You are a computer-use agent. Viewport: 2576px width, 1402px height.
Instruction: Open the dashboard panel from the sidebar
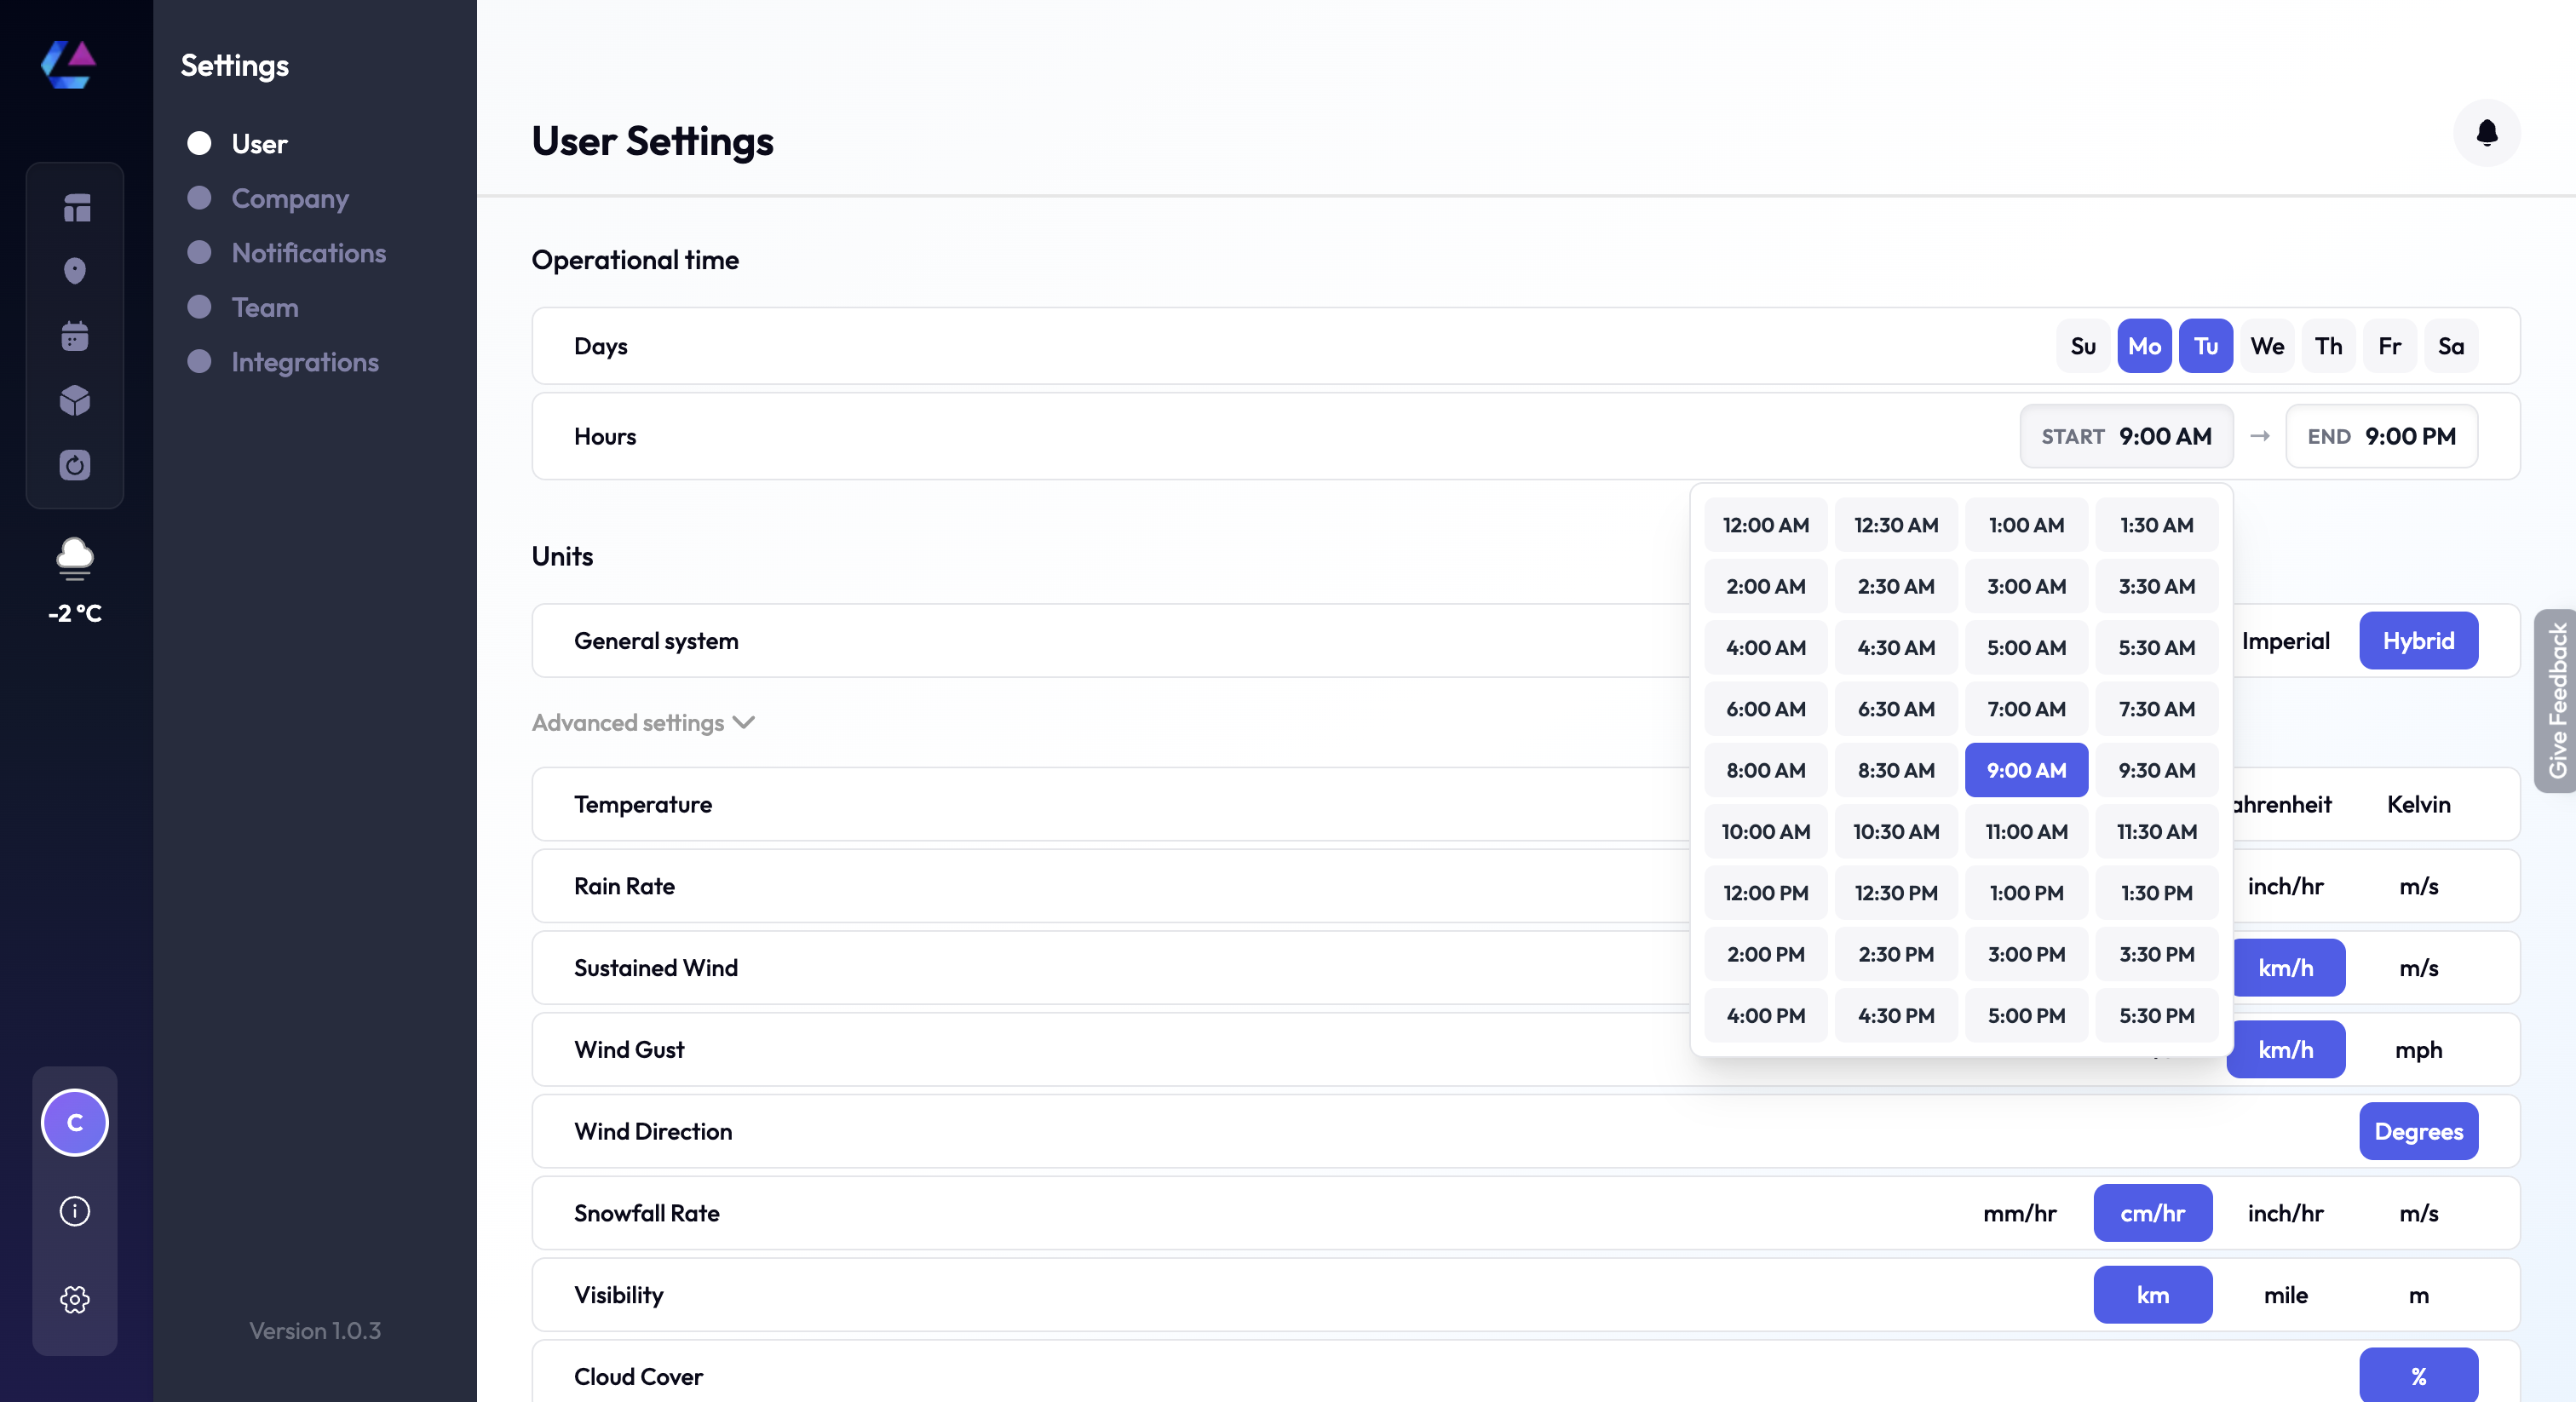pyautogui.click(x=75, y=207)
